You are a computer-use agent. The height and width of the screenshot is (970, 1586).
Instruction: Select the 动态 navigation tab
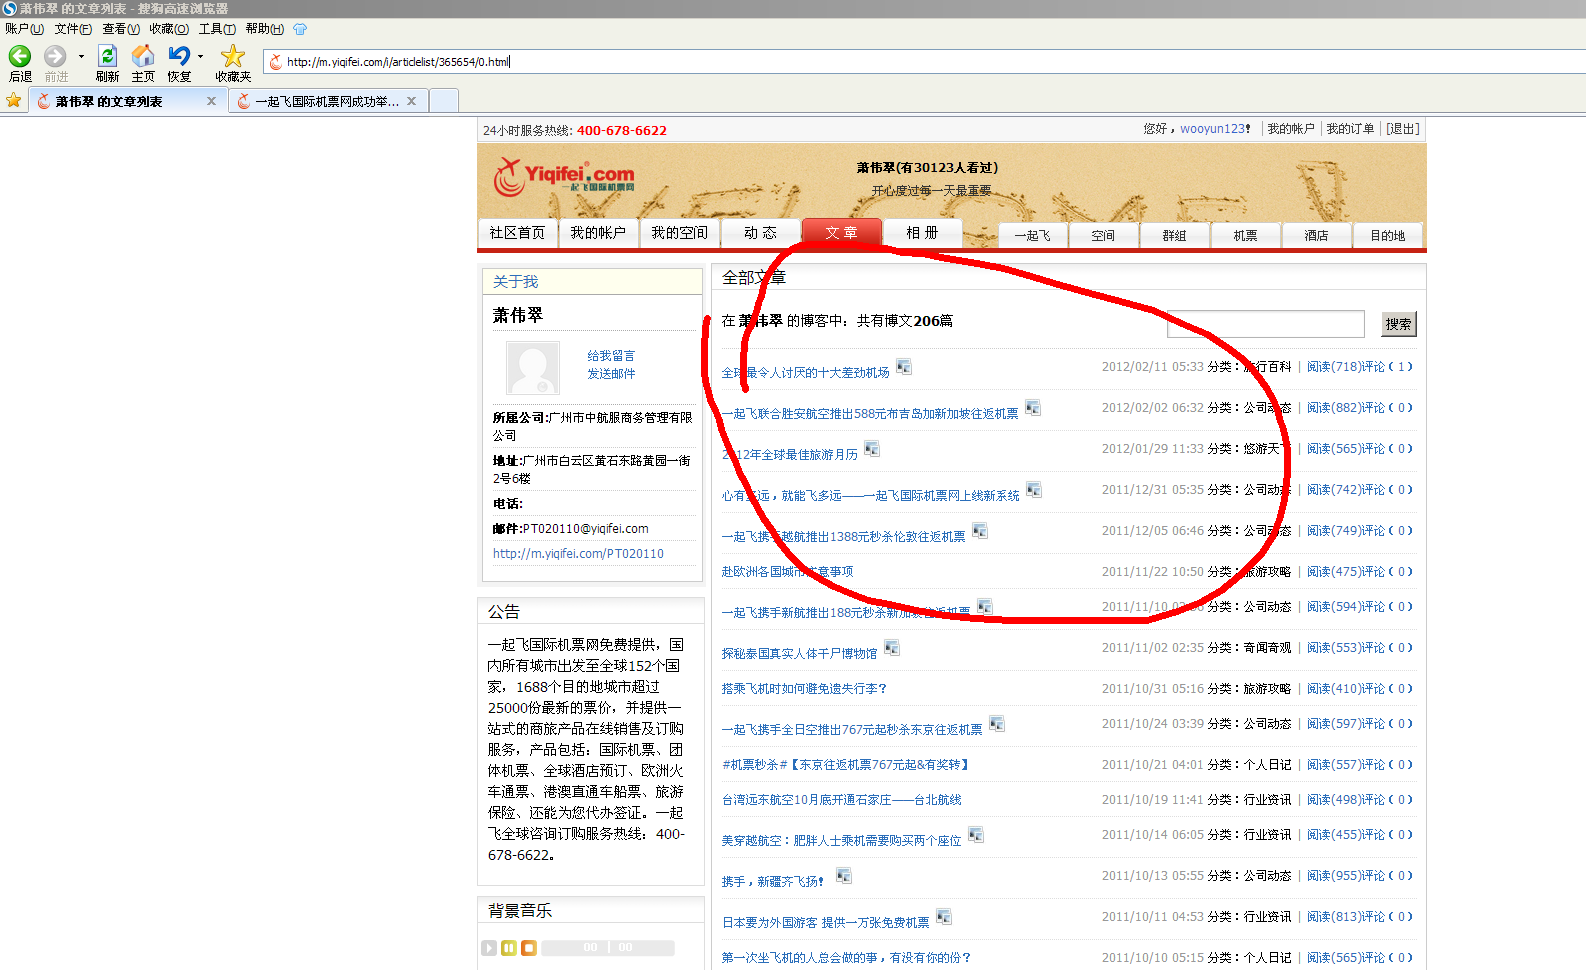760,233
